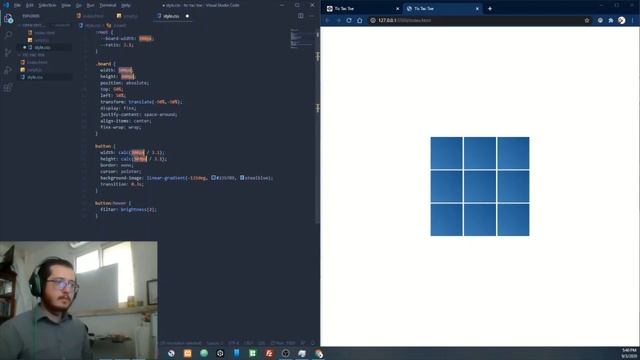
Task: Click the 'display: flex;' line
Action: click(118, 108)
